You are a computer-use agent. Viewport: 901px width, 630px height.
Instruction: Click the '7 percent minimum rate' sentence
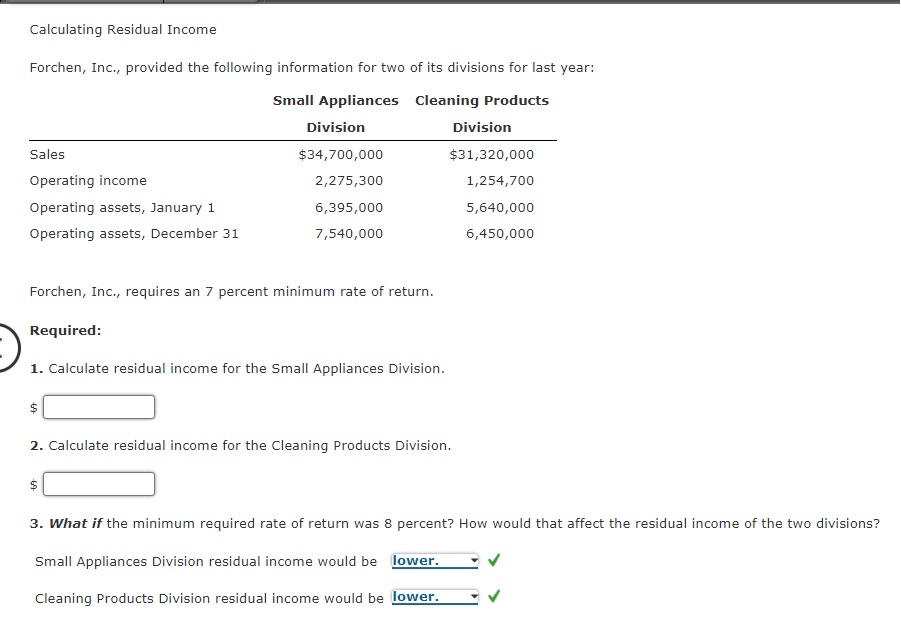(x=215, y=291)
